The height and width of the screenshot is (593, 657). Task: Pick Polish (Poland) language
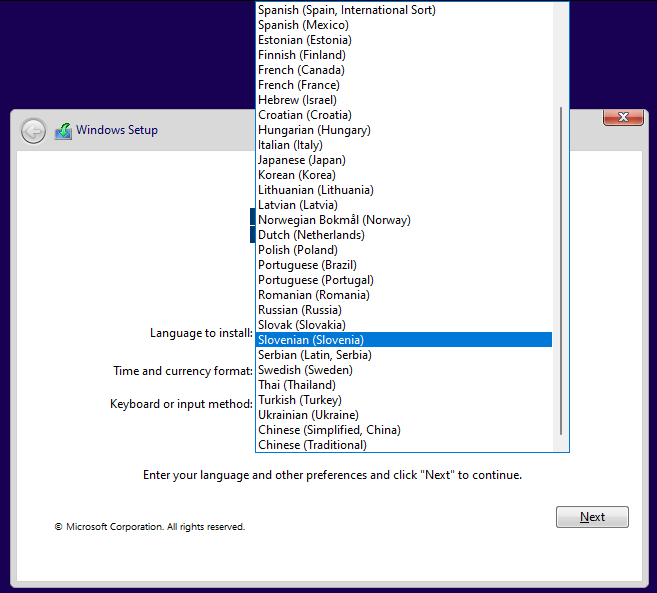(x=404, y=250)
